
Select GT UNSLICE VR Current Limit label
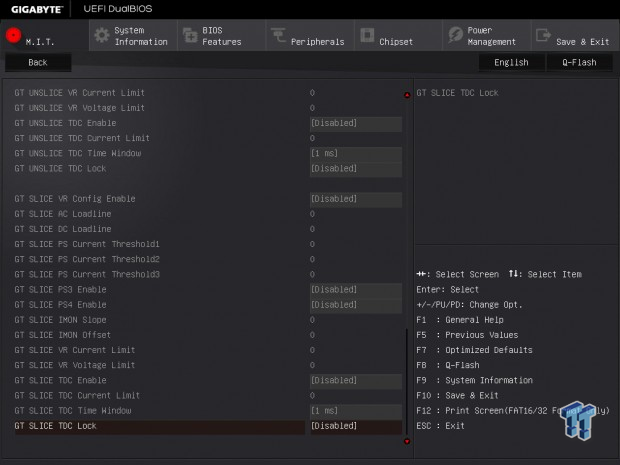pos(79,93)
